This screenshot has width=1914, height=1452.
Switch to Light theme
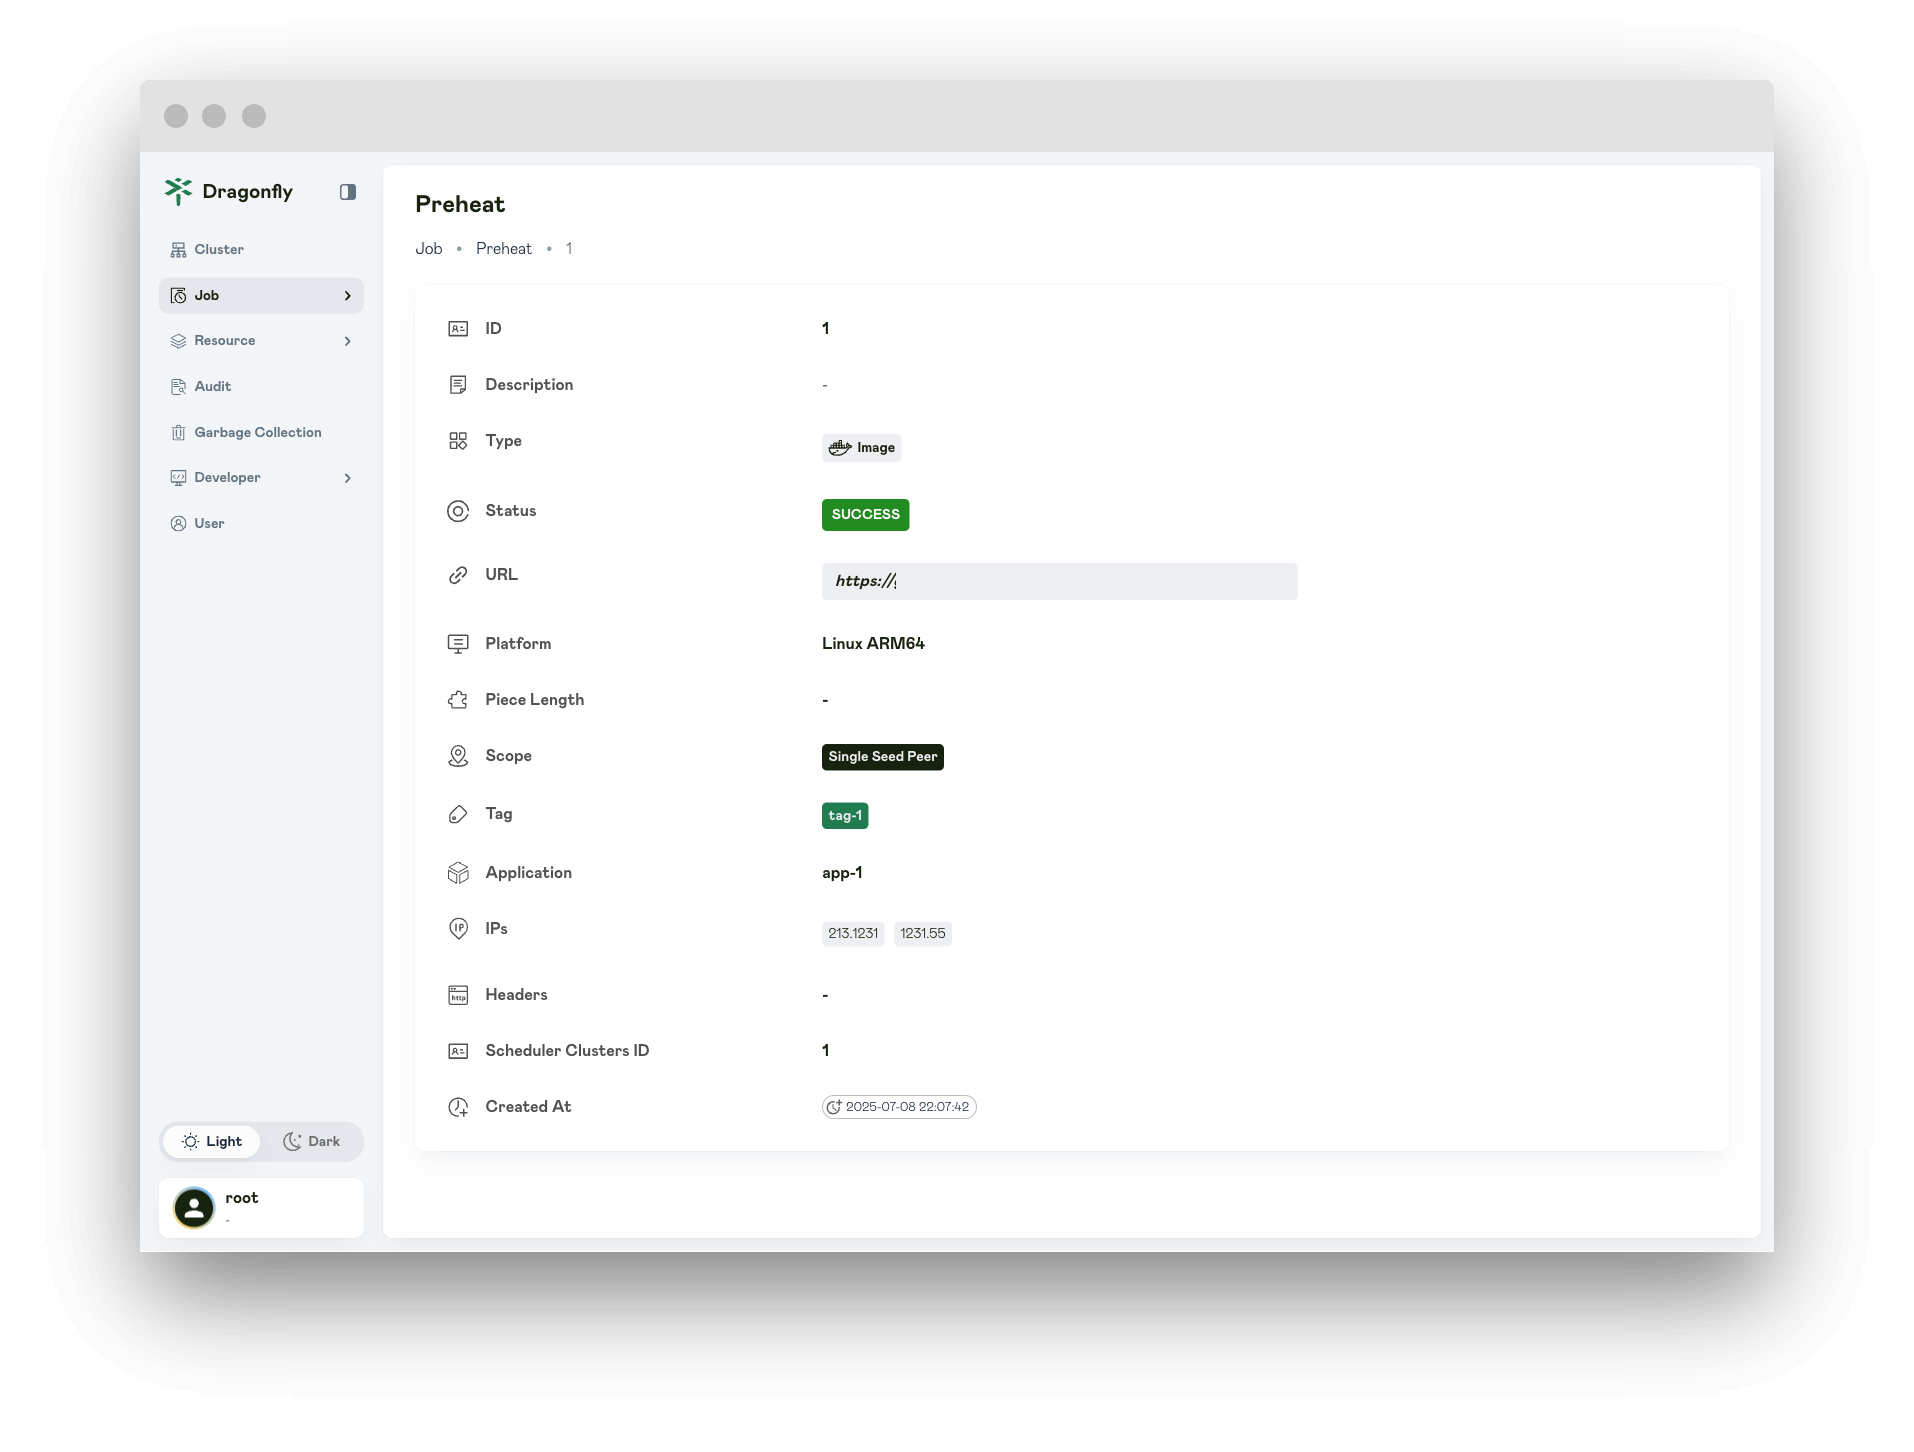(212, 1142)
